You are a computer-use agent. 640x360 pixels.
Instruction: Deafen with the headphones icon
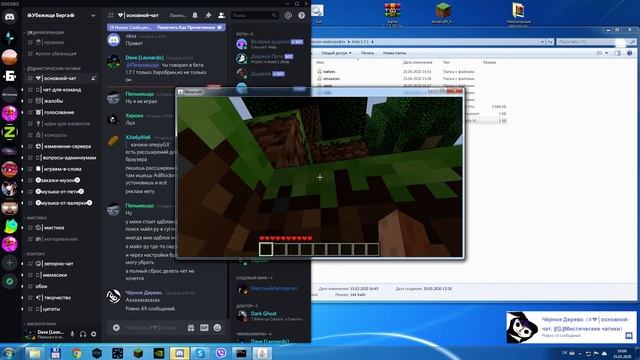click(x=83, y=334)
